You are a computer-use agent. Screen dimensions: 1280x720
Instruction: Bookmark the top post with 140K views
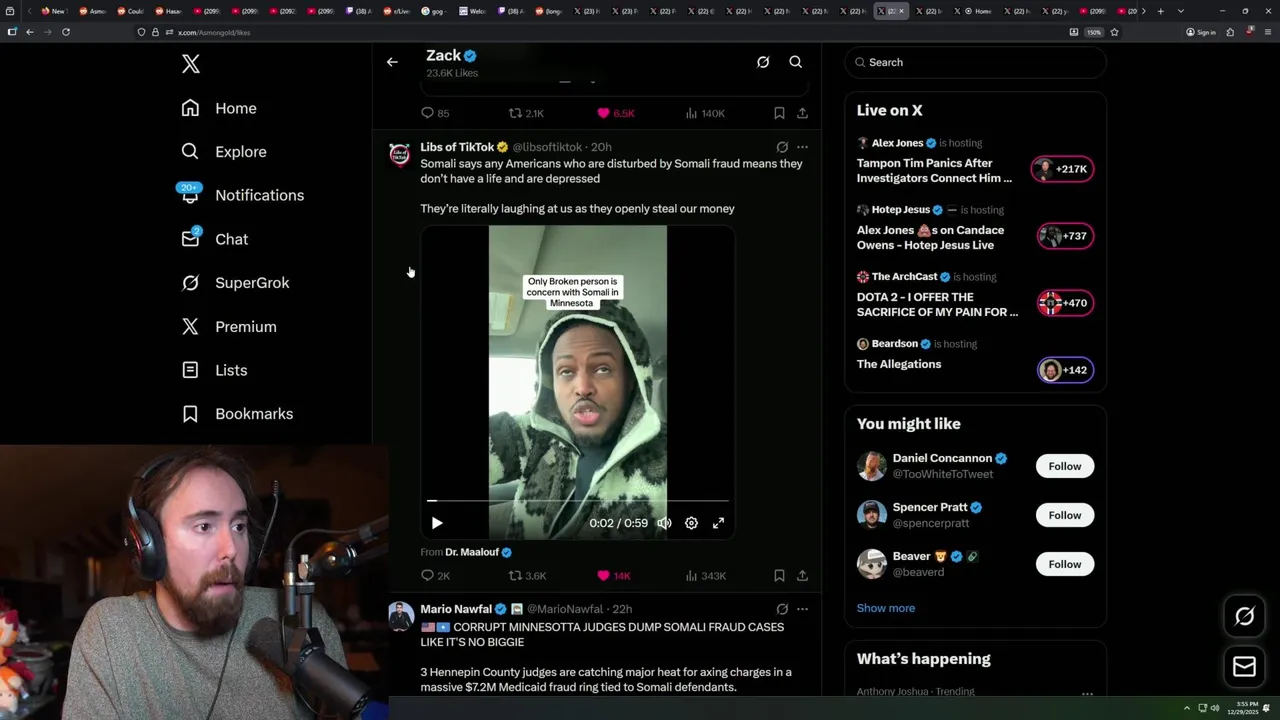tap(779, 113)
